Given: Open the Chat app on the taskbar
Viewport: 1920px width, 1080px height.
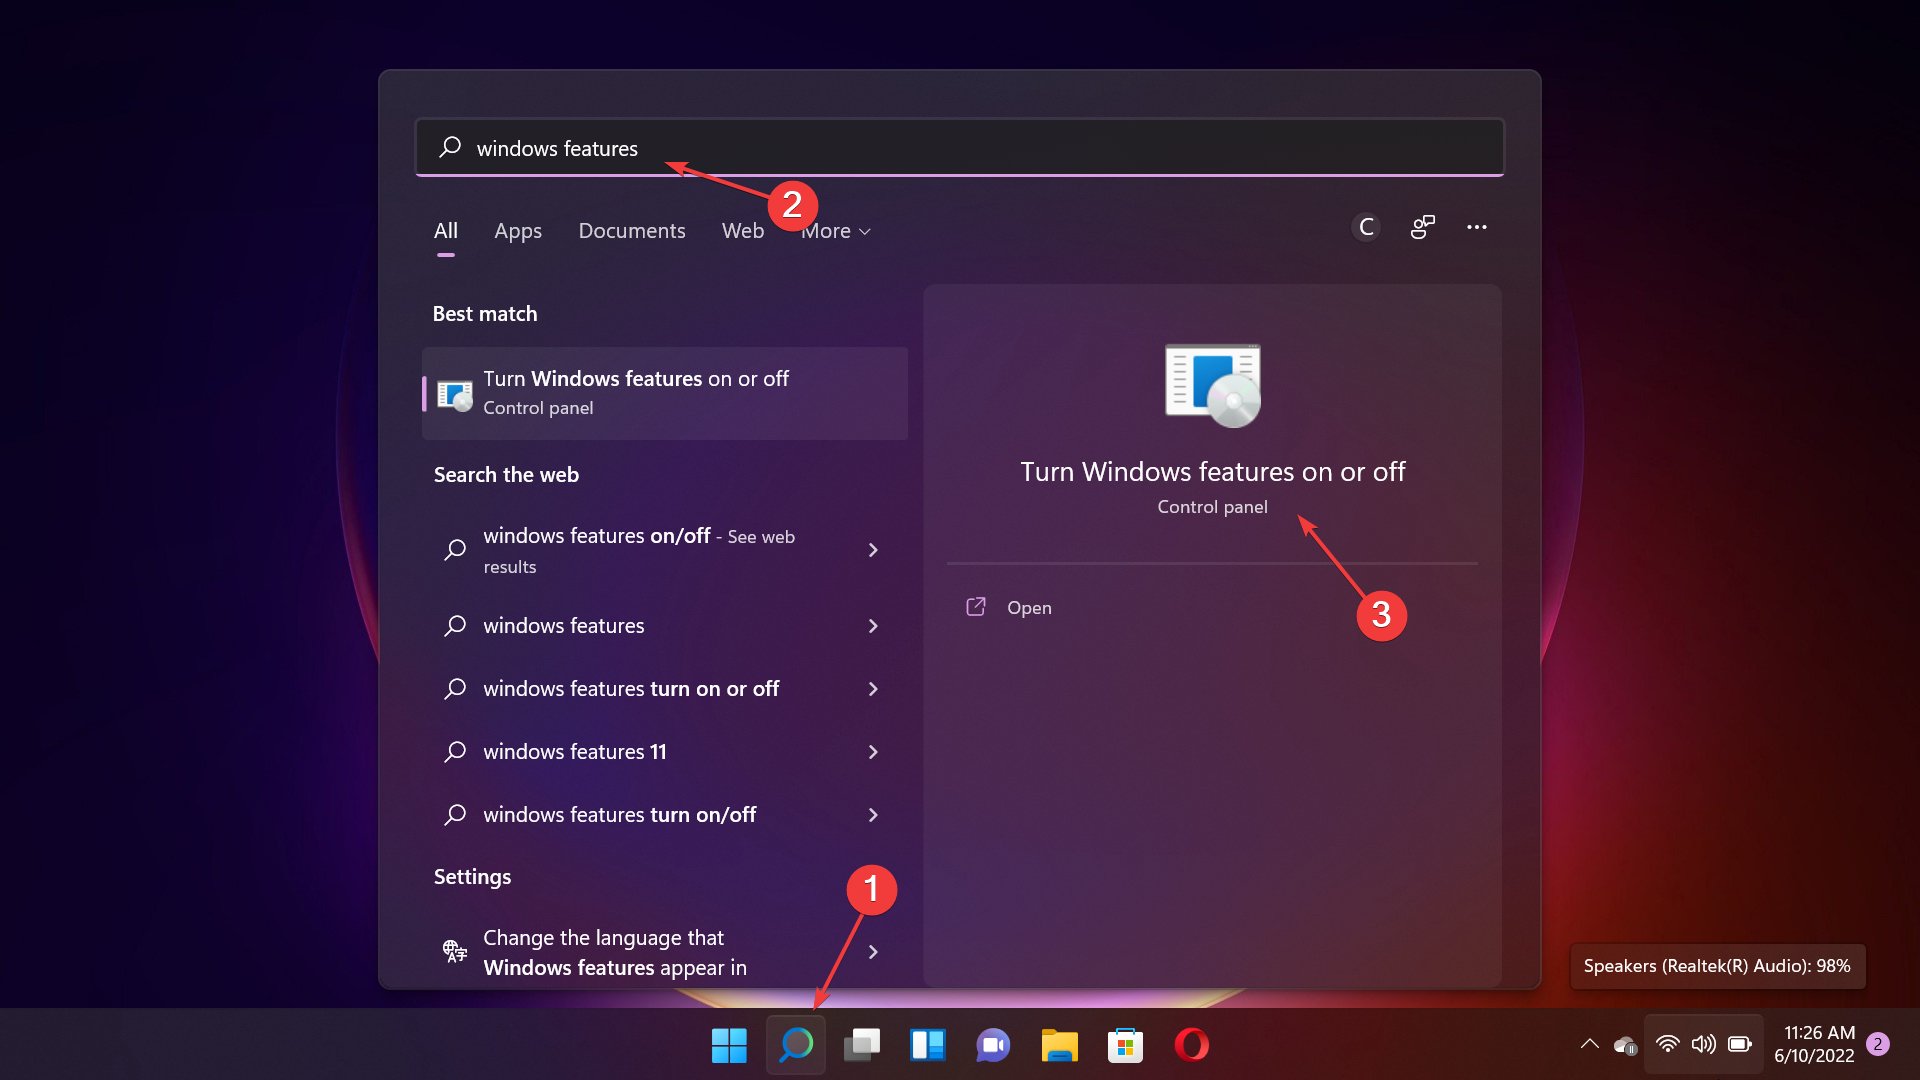Looking at the screenshot, I should [993, 1045].
